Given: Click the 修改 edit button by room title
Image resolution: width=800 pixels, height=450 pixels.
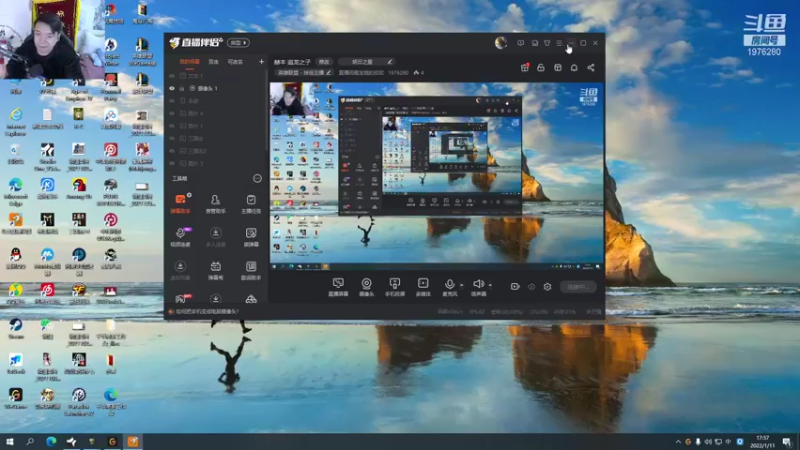Looking at the screenshot, I should coord(324,62).
